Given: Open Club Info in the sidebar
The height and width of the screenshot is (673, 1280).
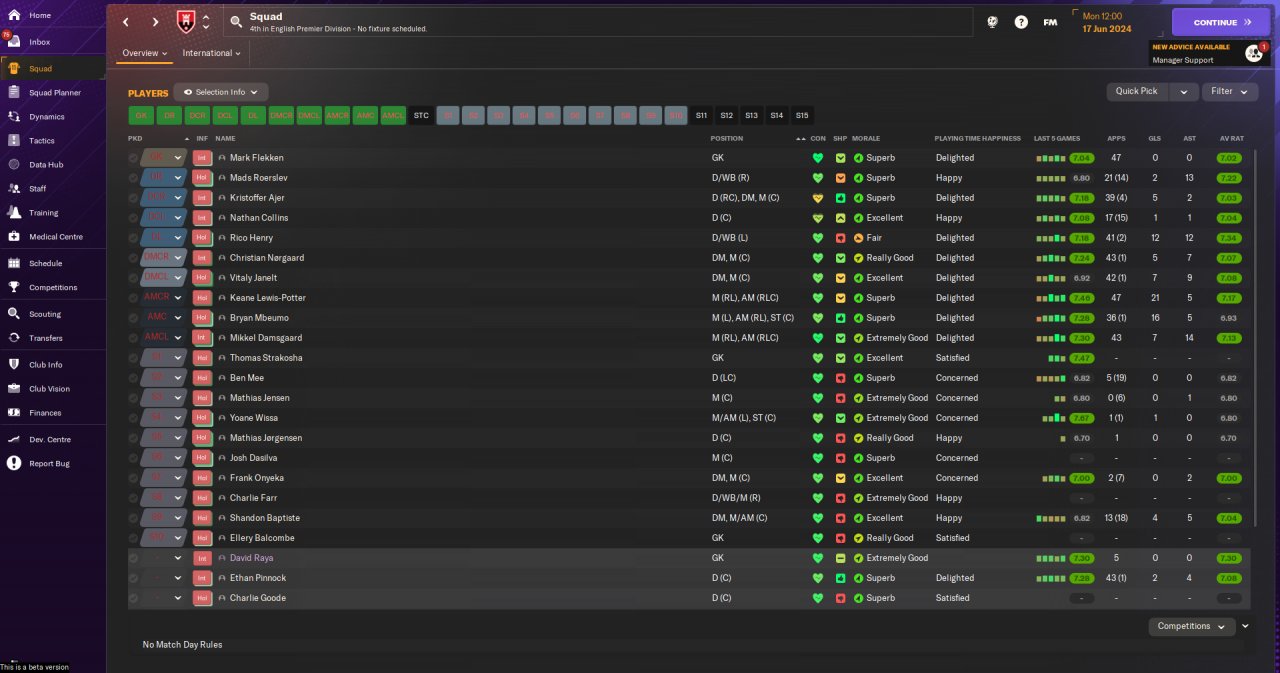Looking at the screenshot, I should 46,365.
